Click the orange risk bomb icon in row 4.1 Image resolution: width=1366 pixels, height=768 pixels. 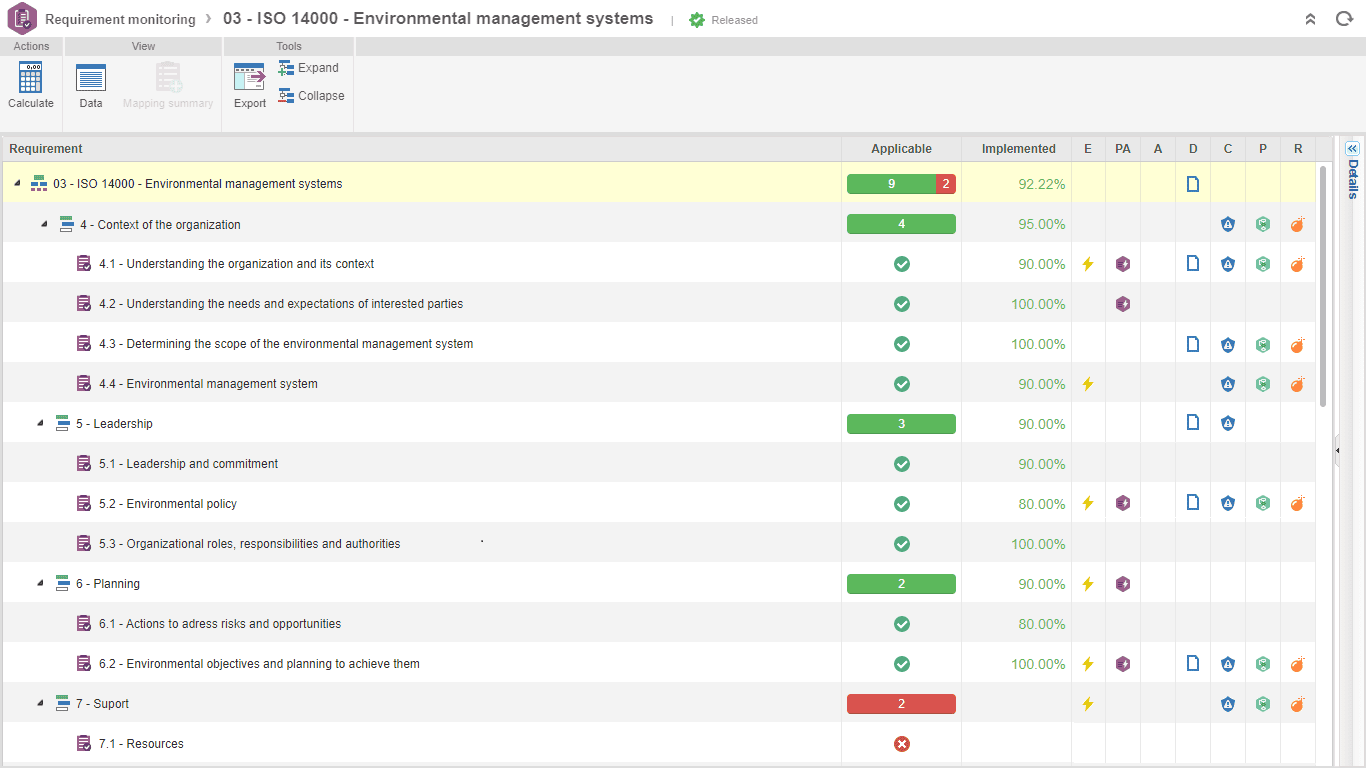click(1297, 264)
